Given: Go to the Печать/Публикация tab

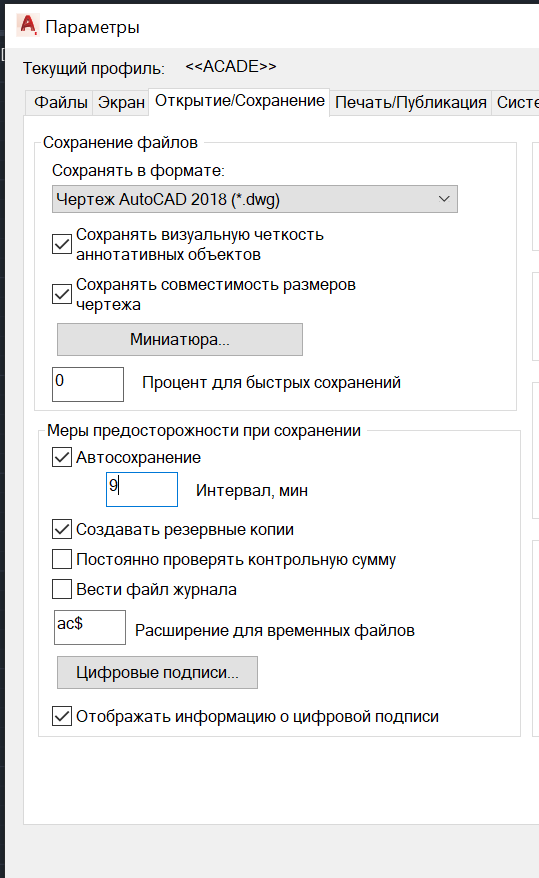Looking at the screenshot, I should pyautogui.click(x=411, y=102).
